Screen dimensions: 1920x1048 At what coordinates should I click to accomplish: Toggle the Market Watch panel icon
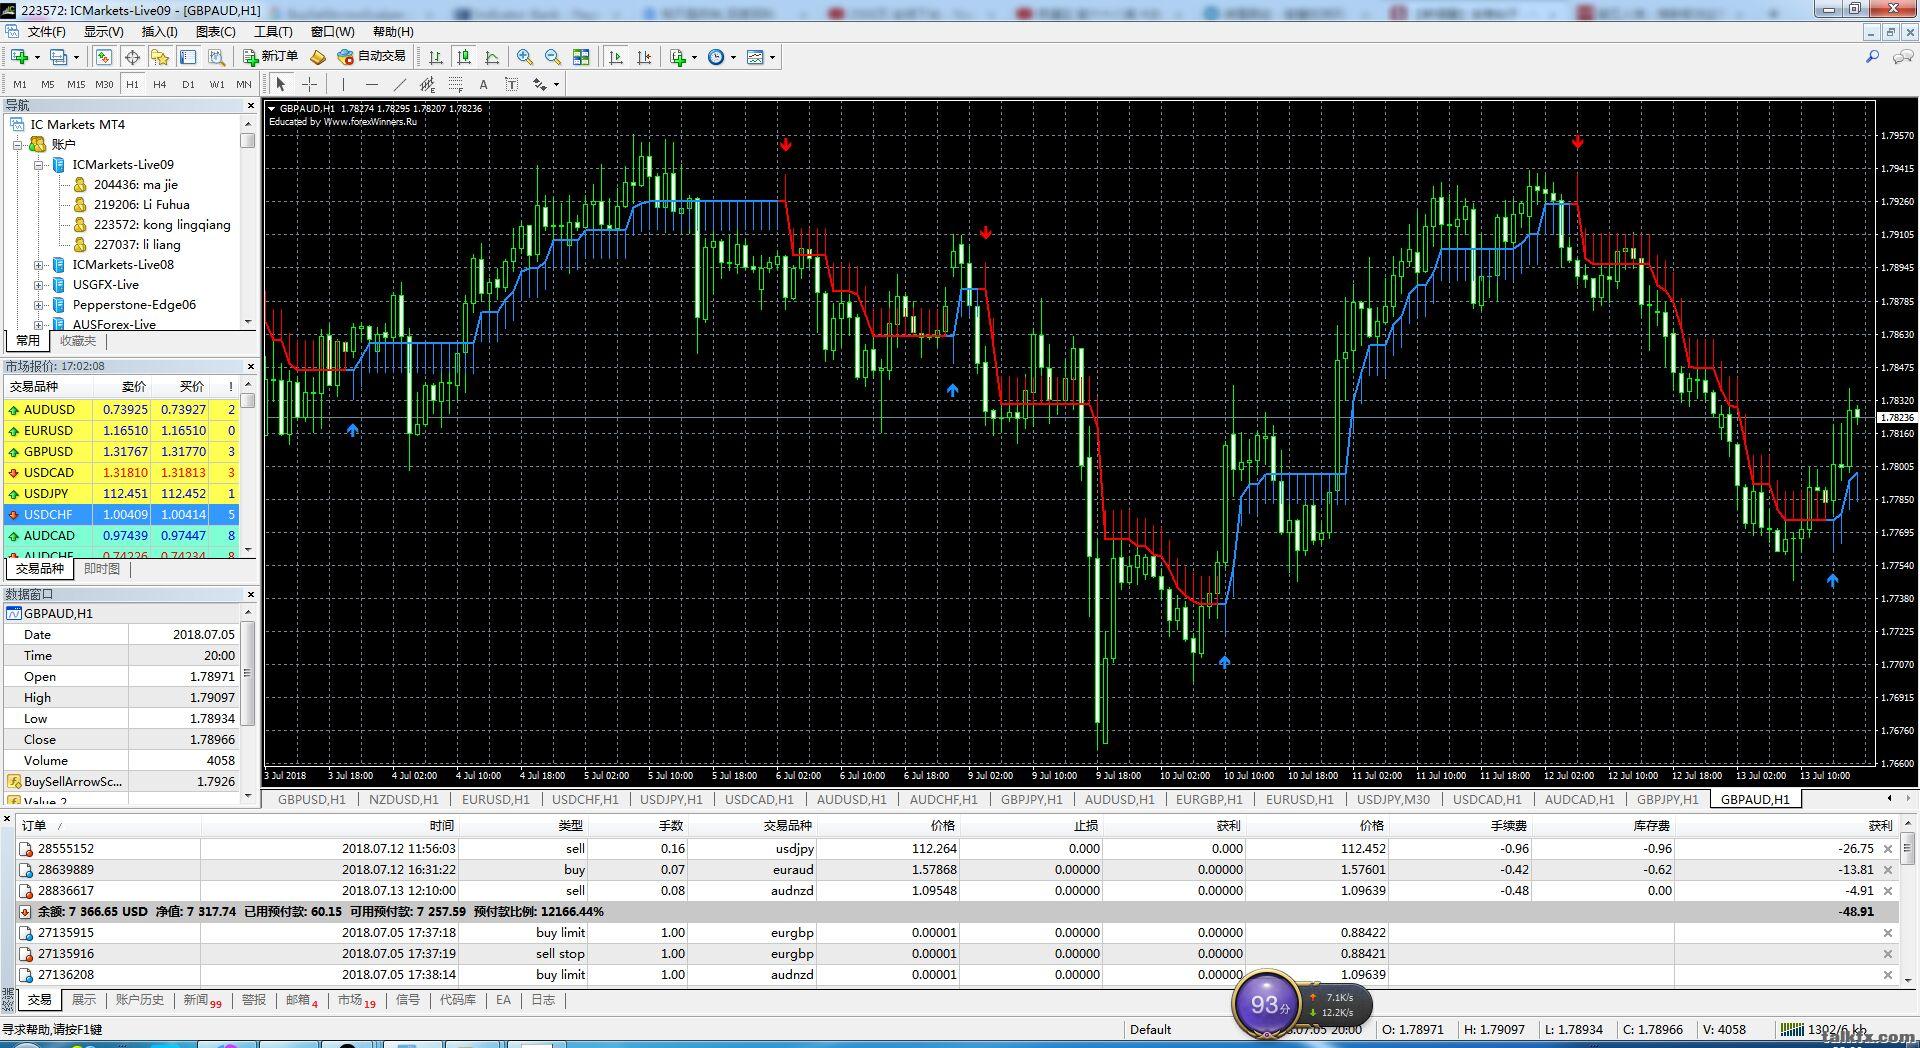click(x=103, y=57)
